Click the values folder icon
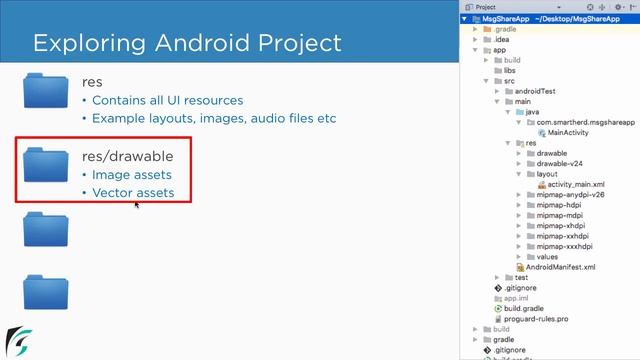Image resolution: width=640 pixels, height=360 pixels. (531, 257)
